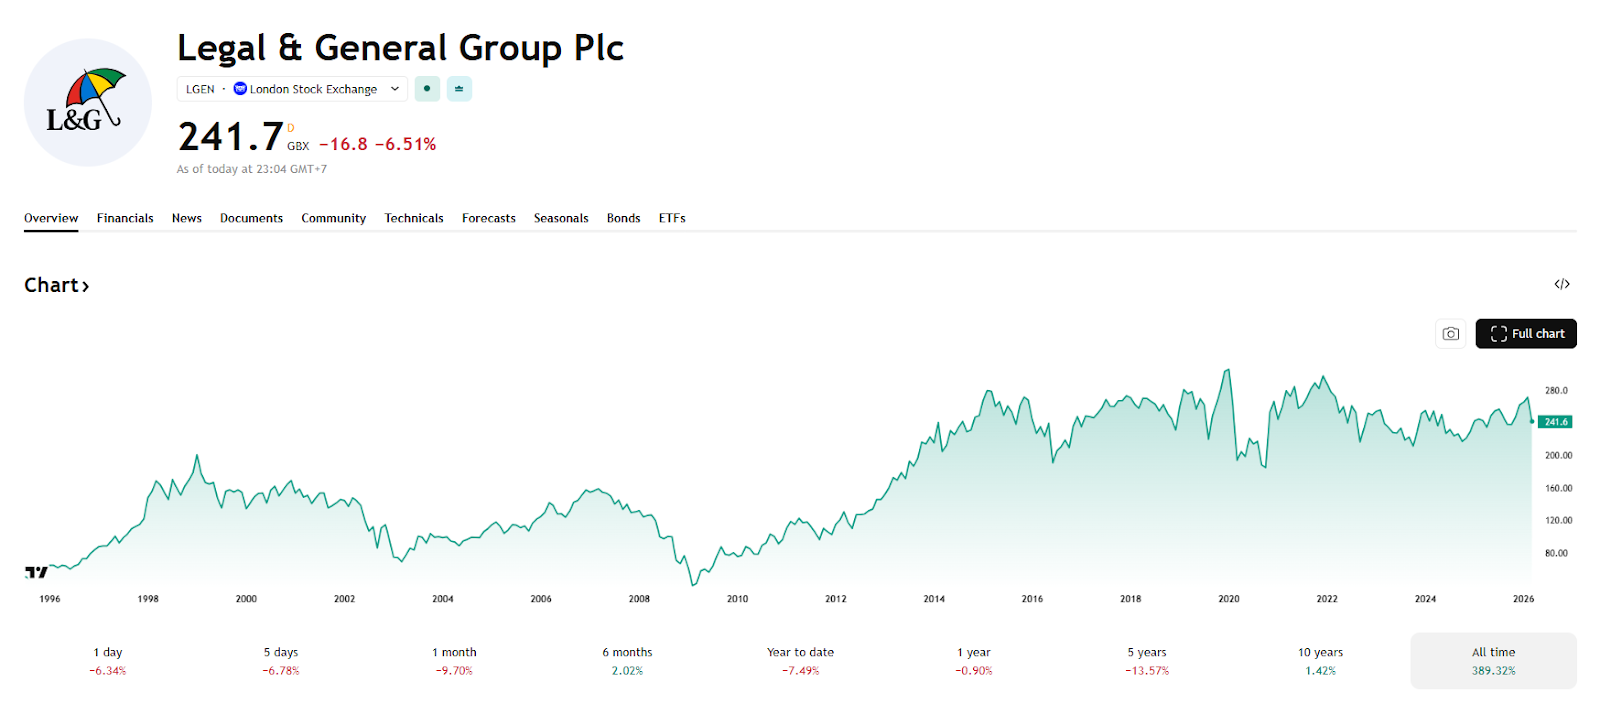Click the delayed data 'D' indicator

[x=291, y=128]
